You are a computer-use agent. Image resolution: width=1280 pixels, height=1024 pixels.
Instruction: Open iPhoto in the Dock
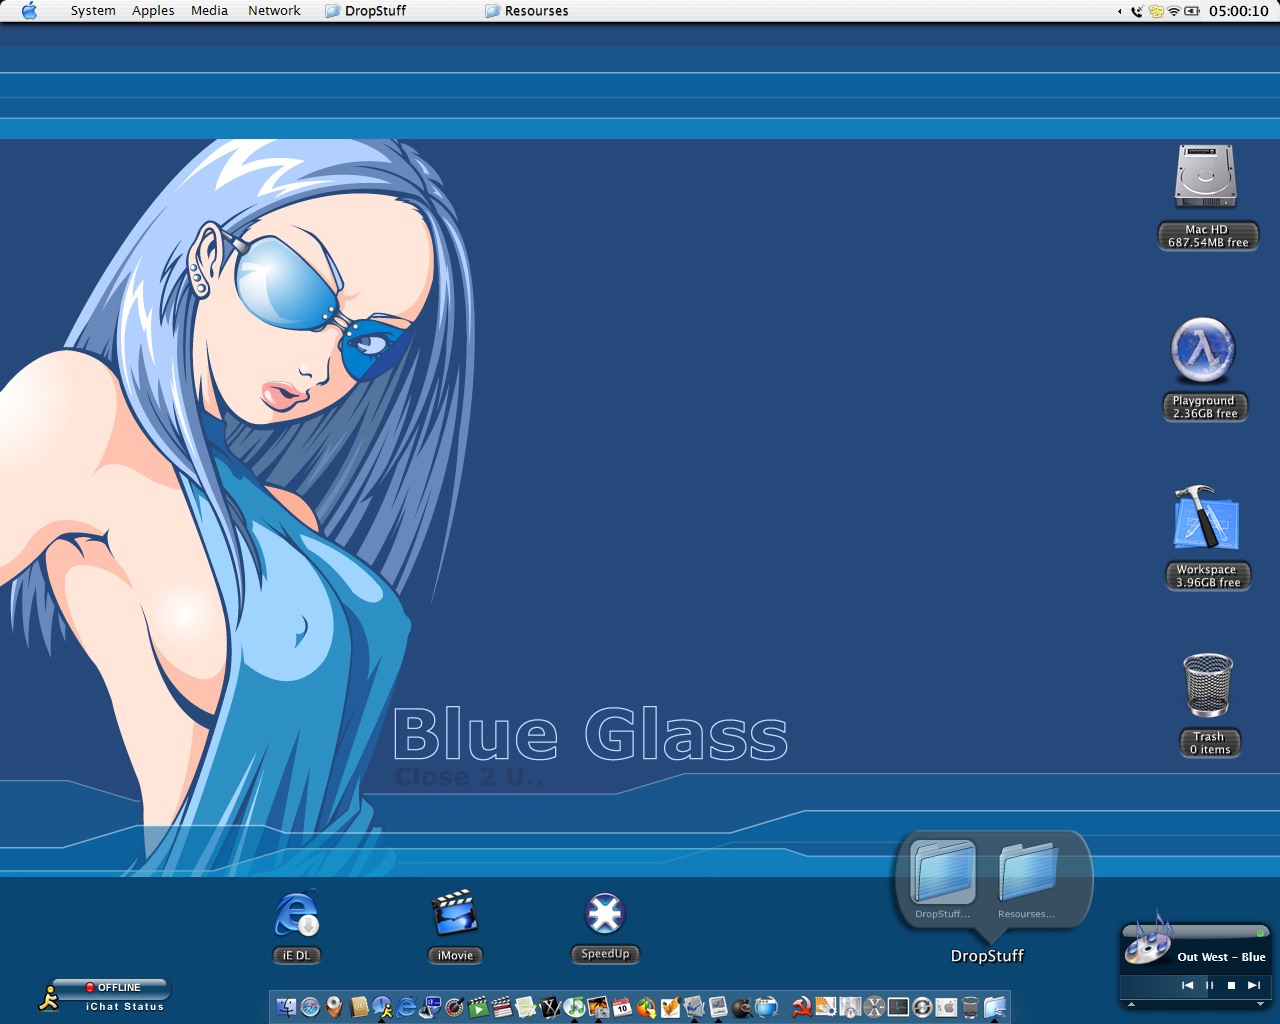(x=598, y=1007)
